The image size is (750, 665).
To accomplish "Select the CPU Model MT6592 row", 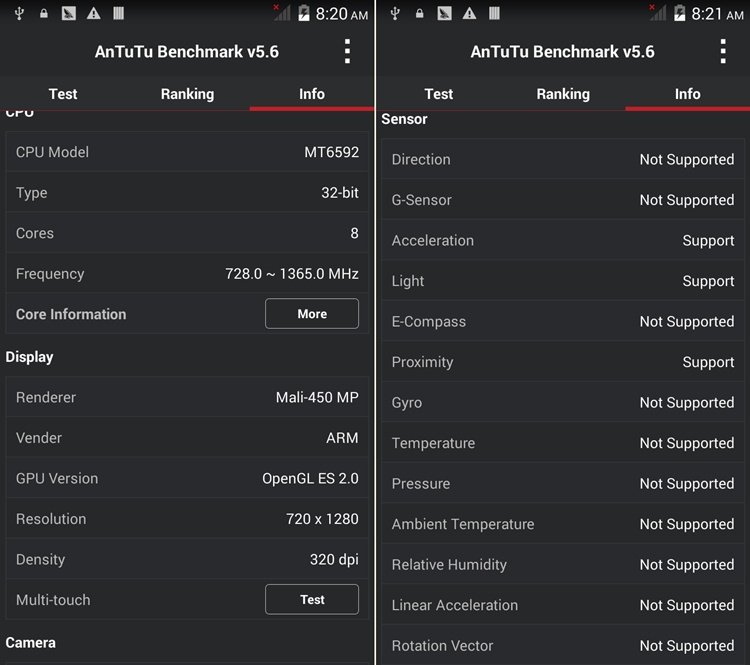I will [x=187, y=152].
